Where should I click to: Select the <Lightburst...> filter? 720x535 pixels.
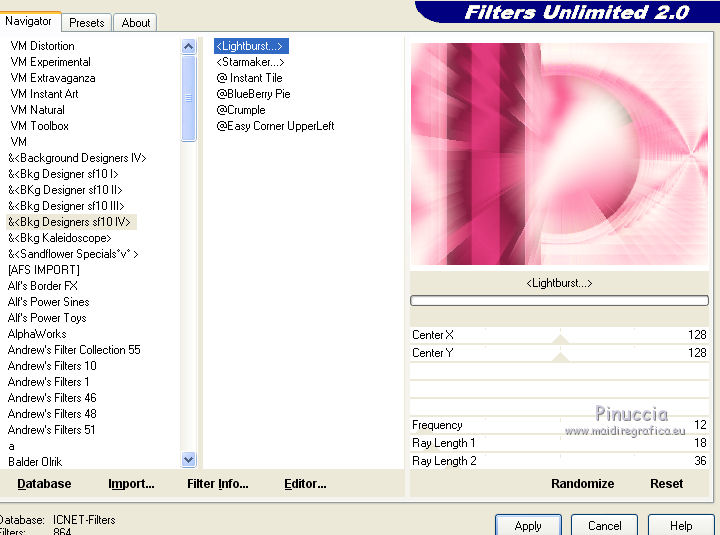click(251, 46)
